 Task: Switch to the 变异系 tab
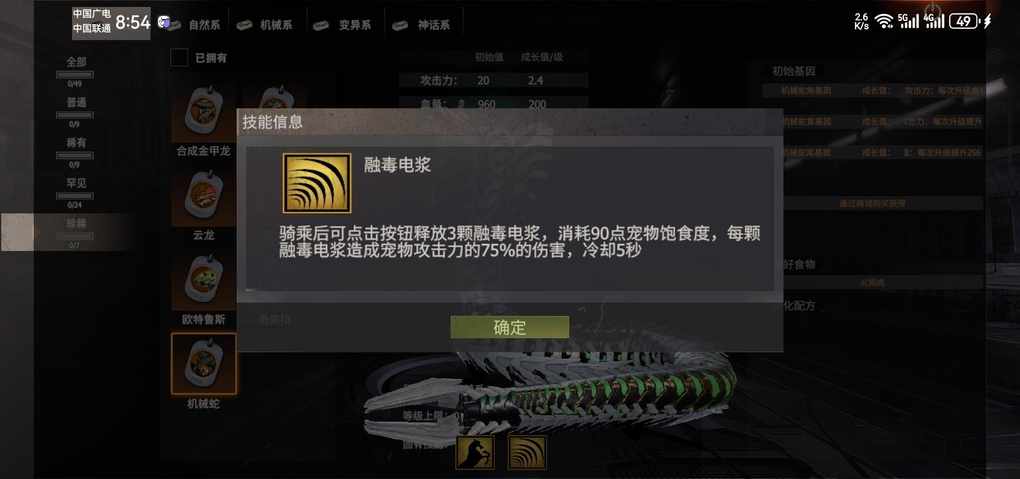tap(343, 25)
